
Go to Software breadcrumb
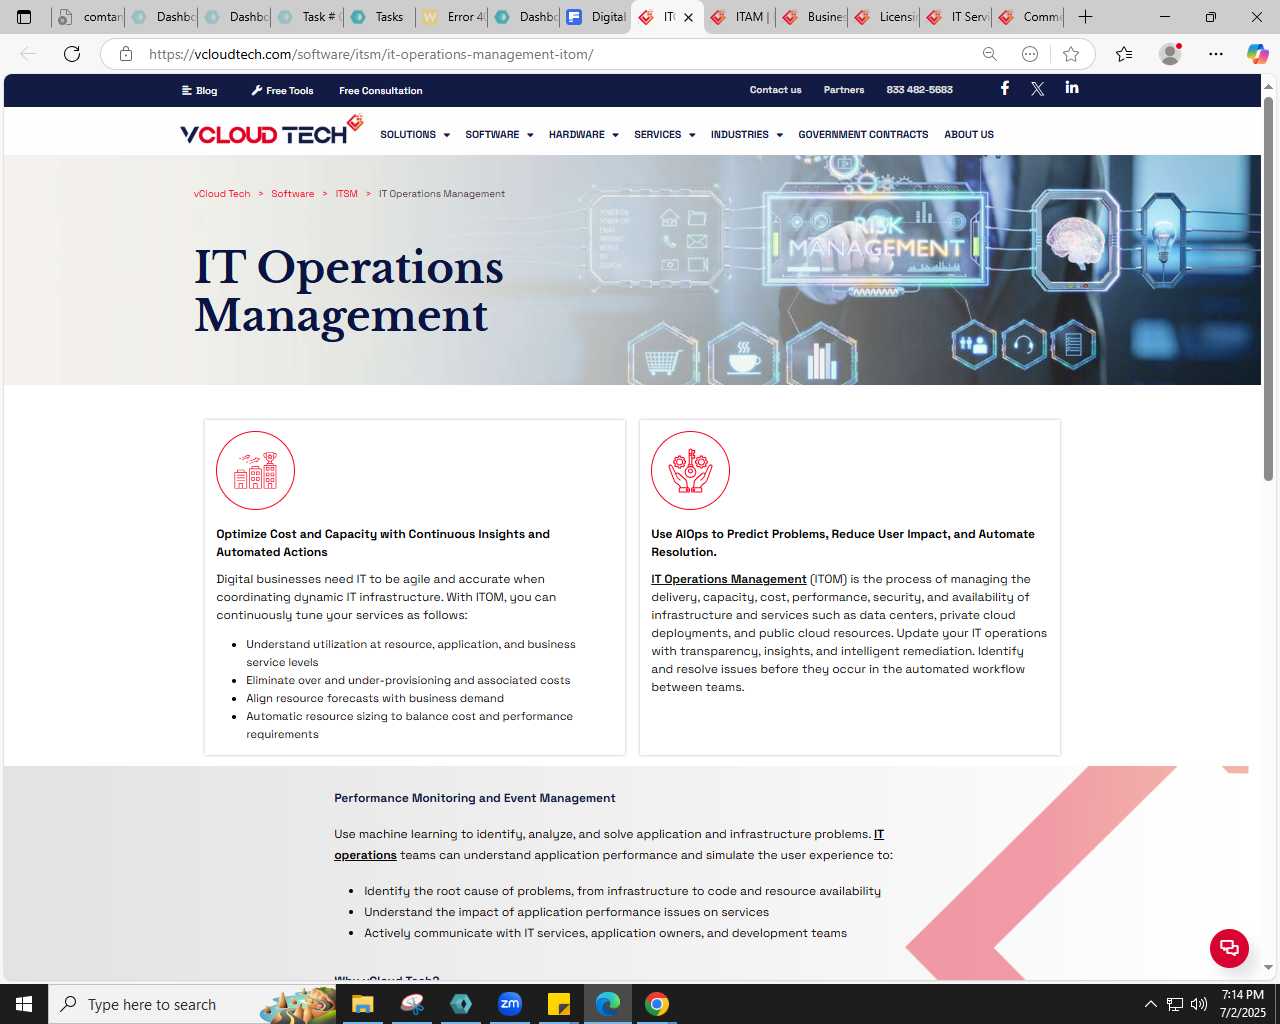pyautogui.click(x=293, y=194)
